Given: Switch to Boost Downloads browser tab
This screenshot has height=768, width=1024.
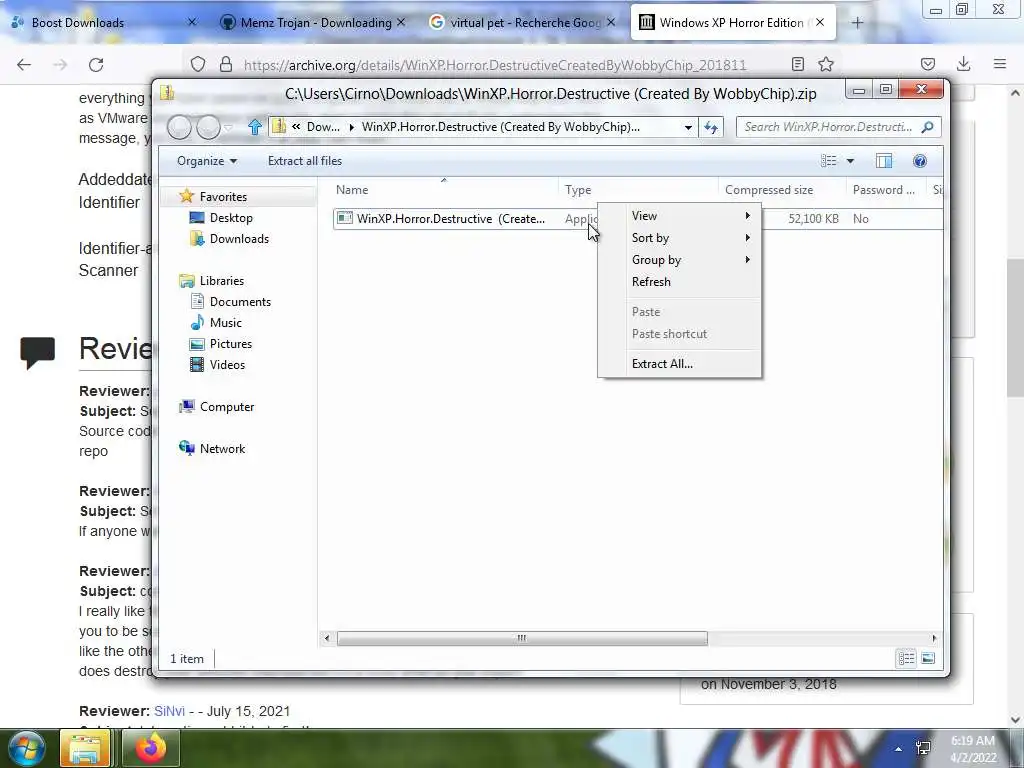Looking at the screenshot, I should (99, 23).
